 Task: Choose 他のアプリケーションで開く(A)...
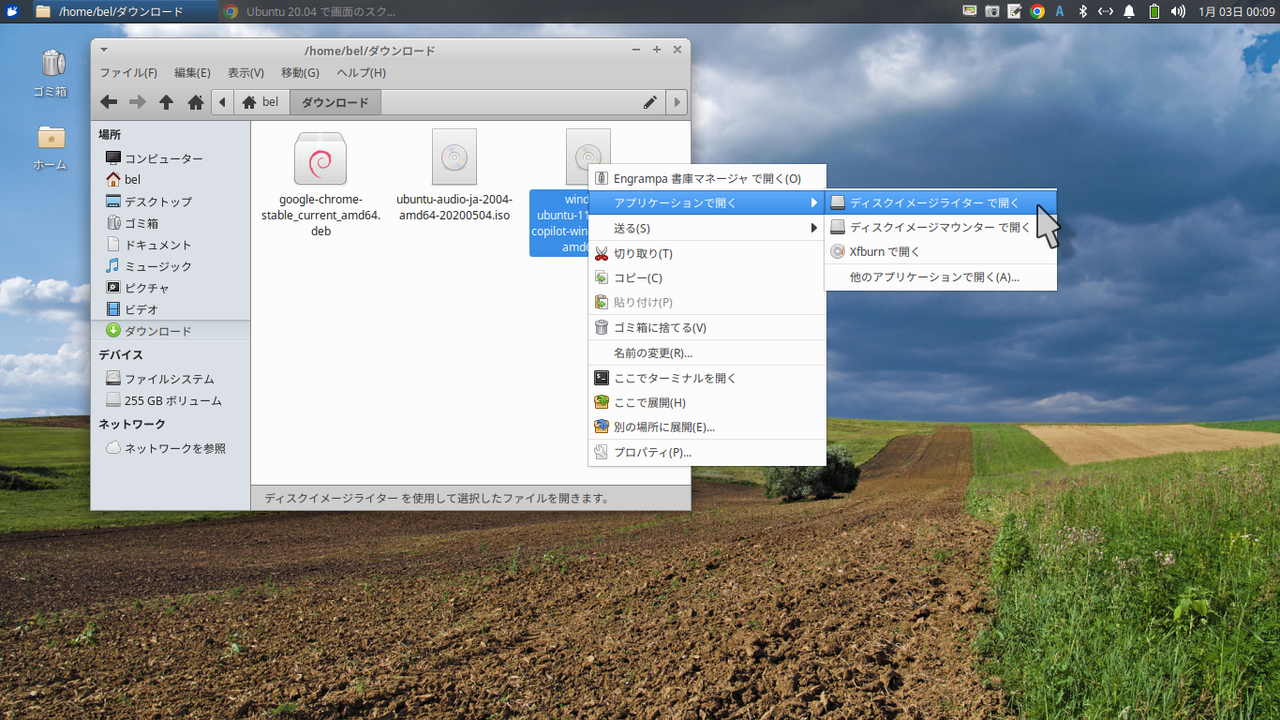(940, 277)
